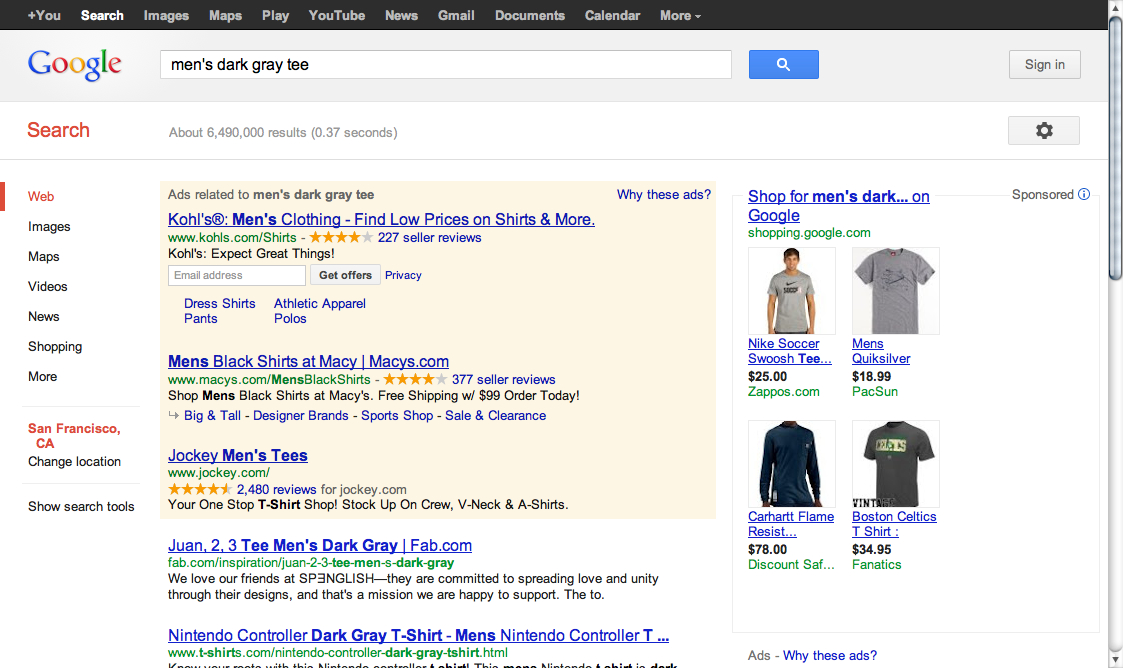
Task: Click Why these ads? below shopping box
Action: [x=829, y=656]
